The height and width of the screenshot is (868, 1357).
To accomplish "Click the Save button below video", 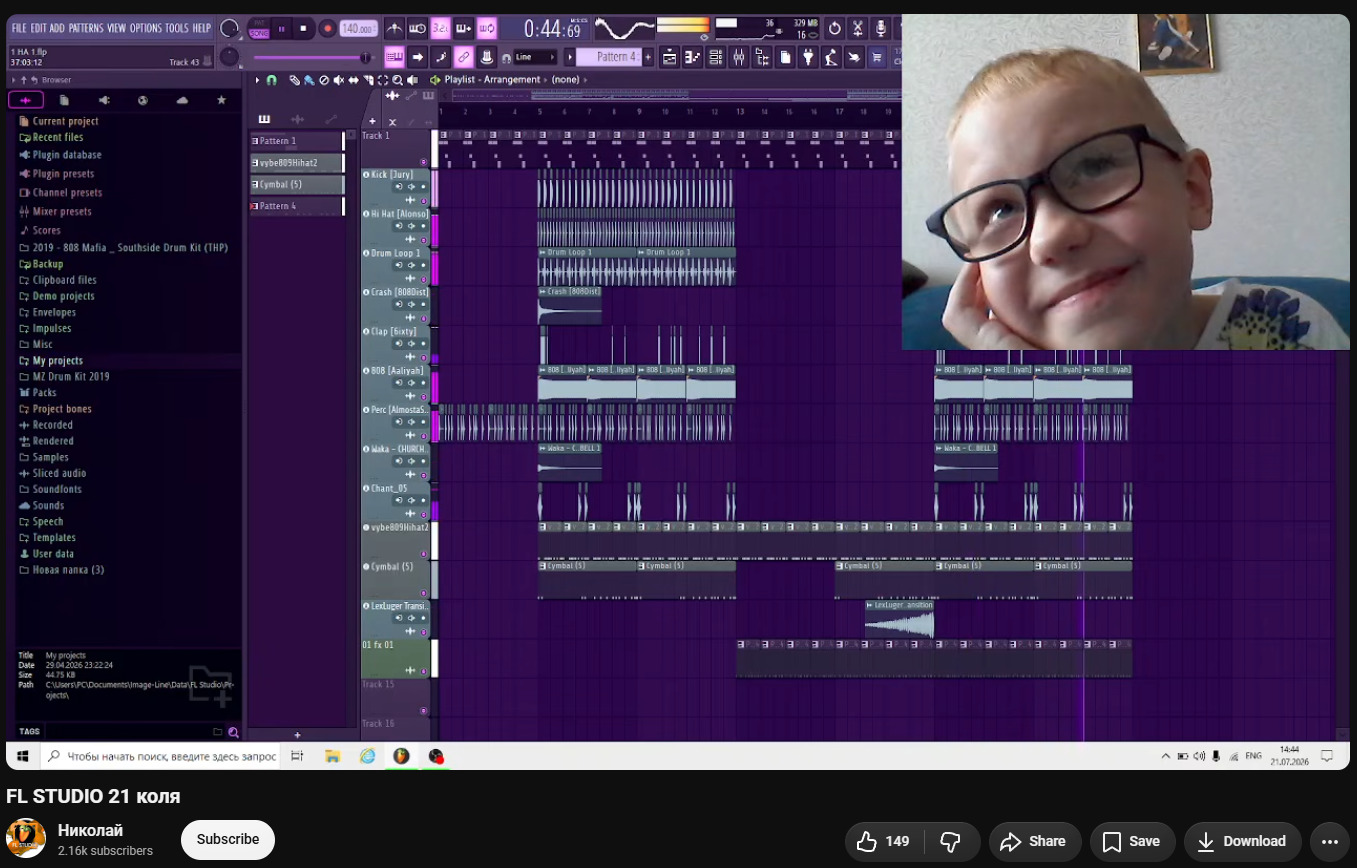I will [x=1132, y=841].
